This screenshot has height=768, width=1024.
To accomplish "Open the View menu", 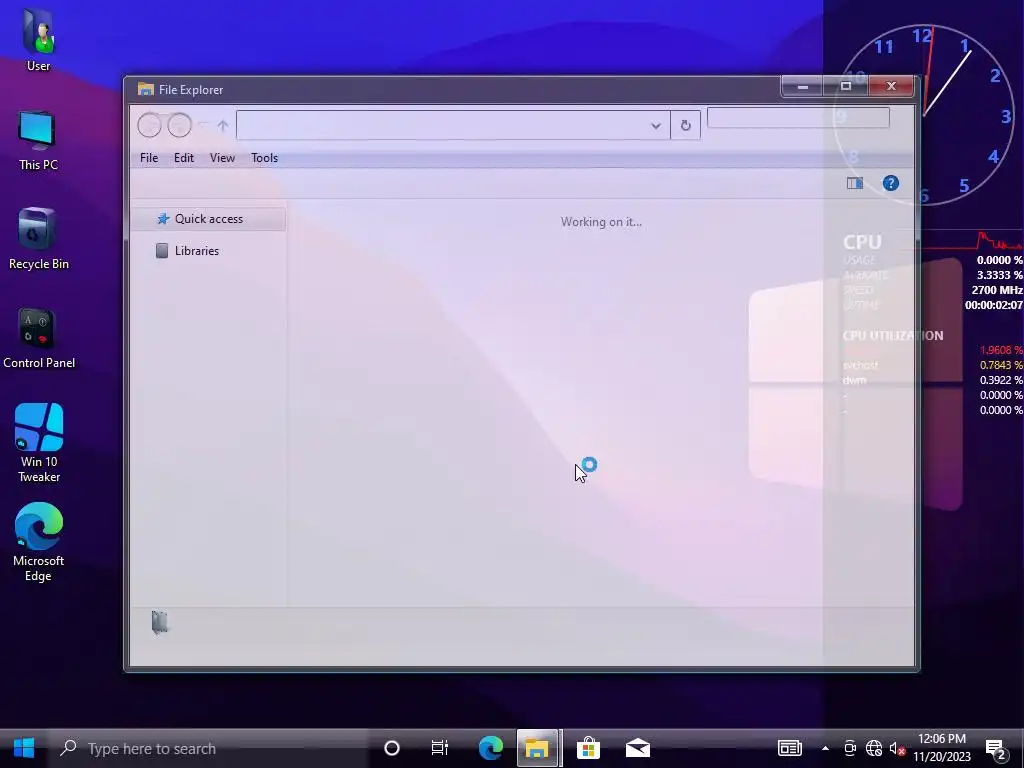I will [222, 158].
